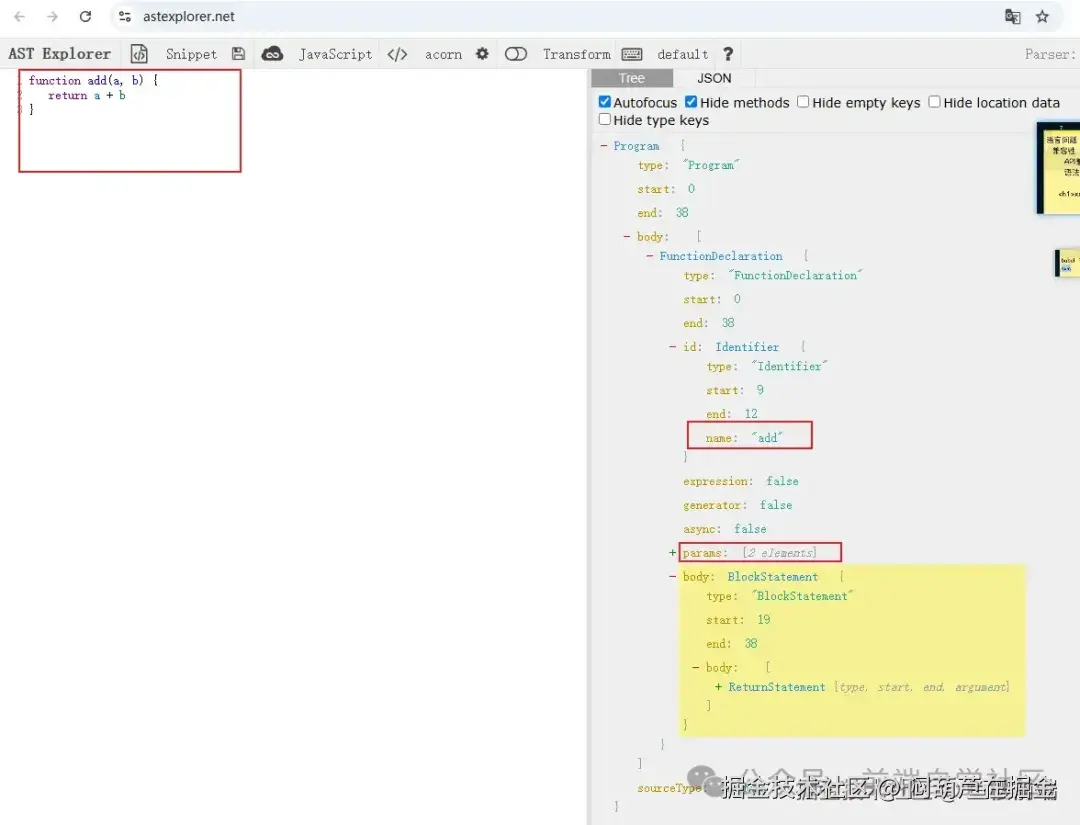
Task: Click the Identifier "start: 9" row
Action: tap(735, 390)
